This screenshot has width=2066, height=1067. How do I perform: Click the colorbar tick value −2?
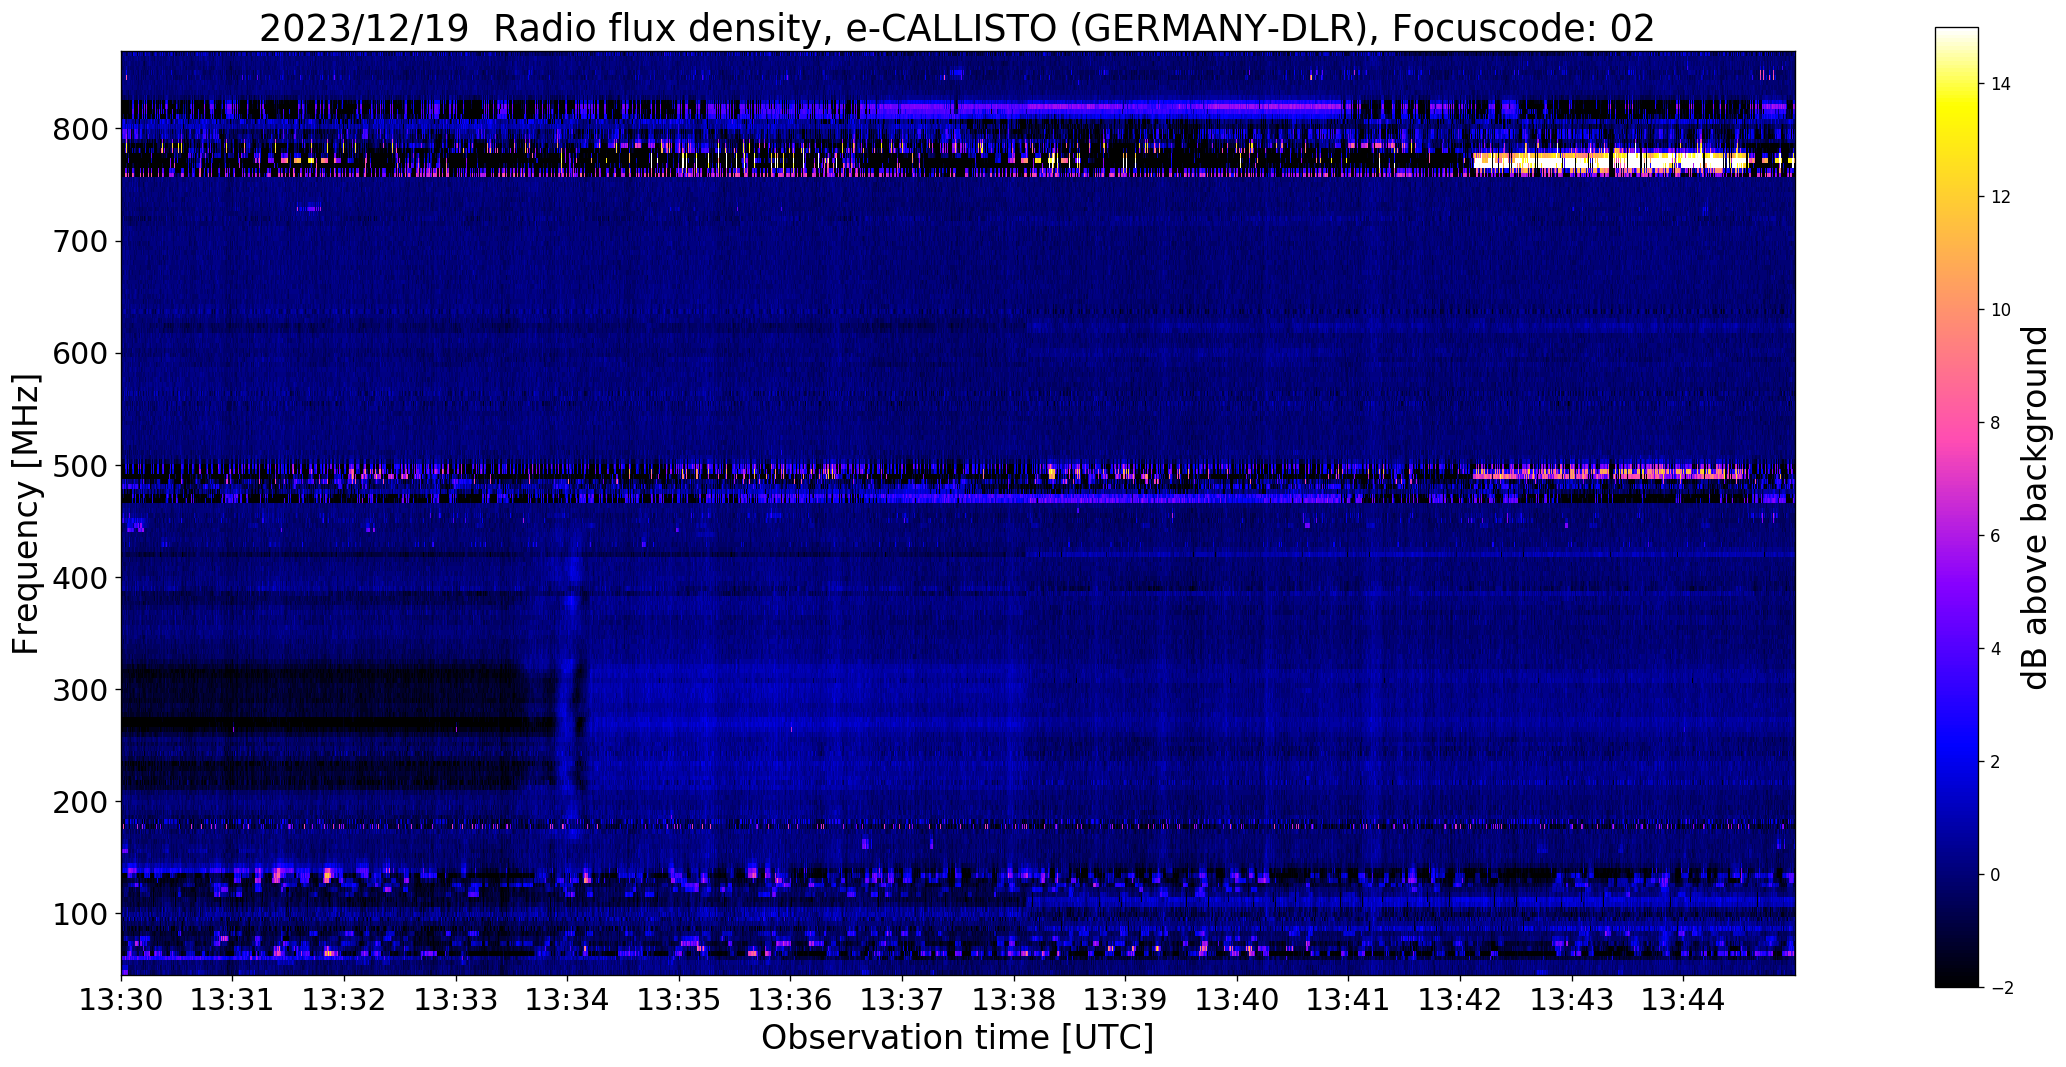(x=2000, y=988)
